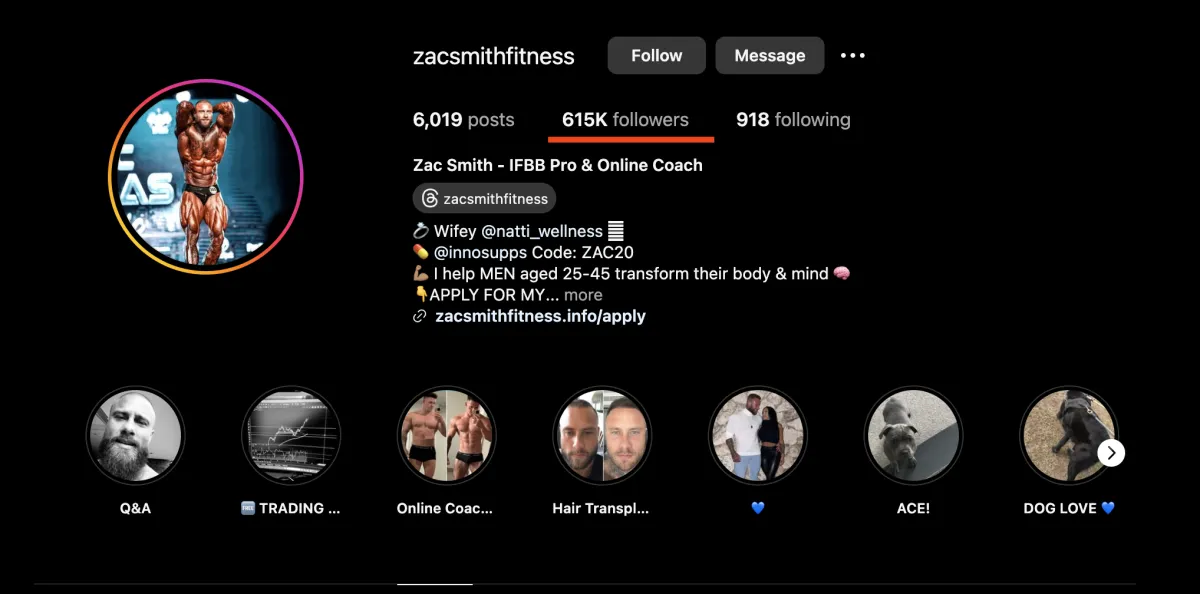The width and height of the screenshot is (1200, 594).
Task: View the 615K followers list
Action: [x=625, y=120]
